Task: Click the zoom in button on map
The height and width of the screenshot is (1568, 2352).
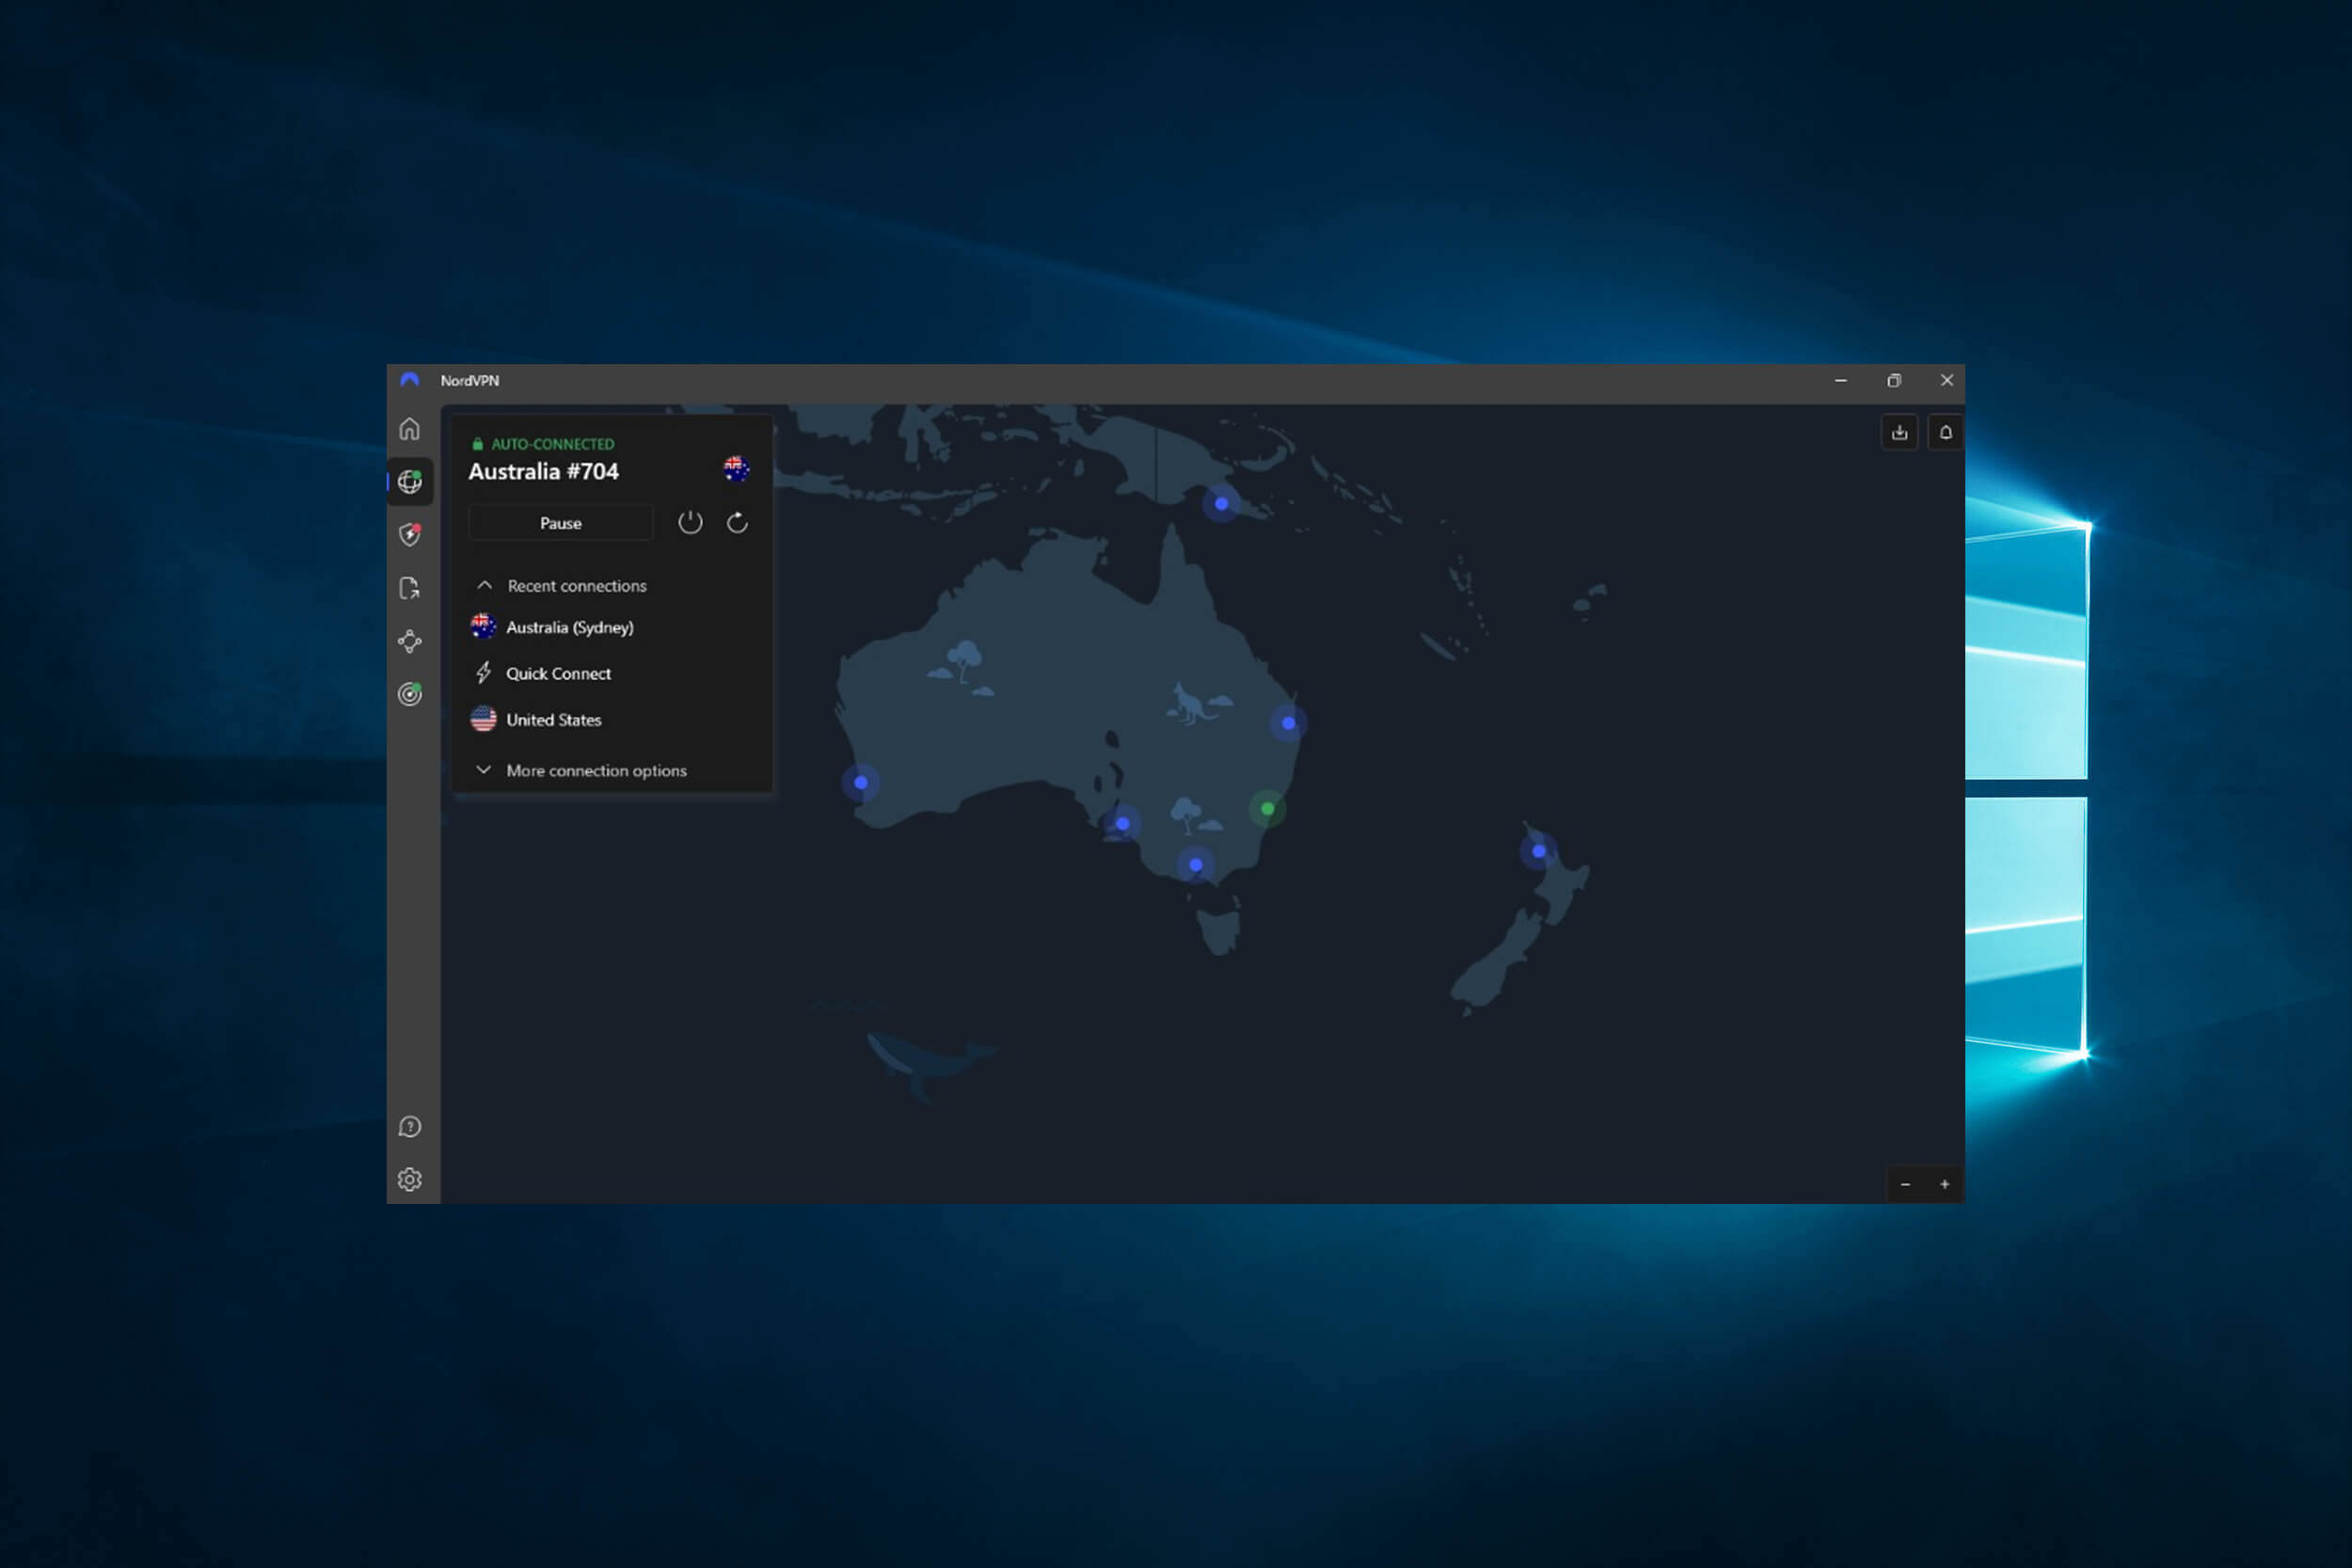Action: coord(1945,1185)
